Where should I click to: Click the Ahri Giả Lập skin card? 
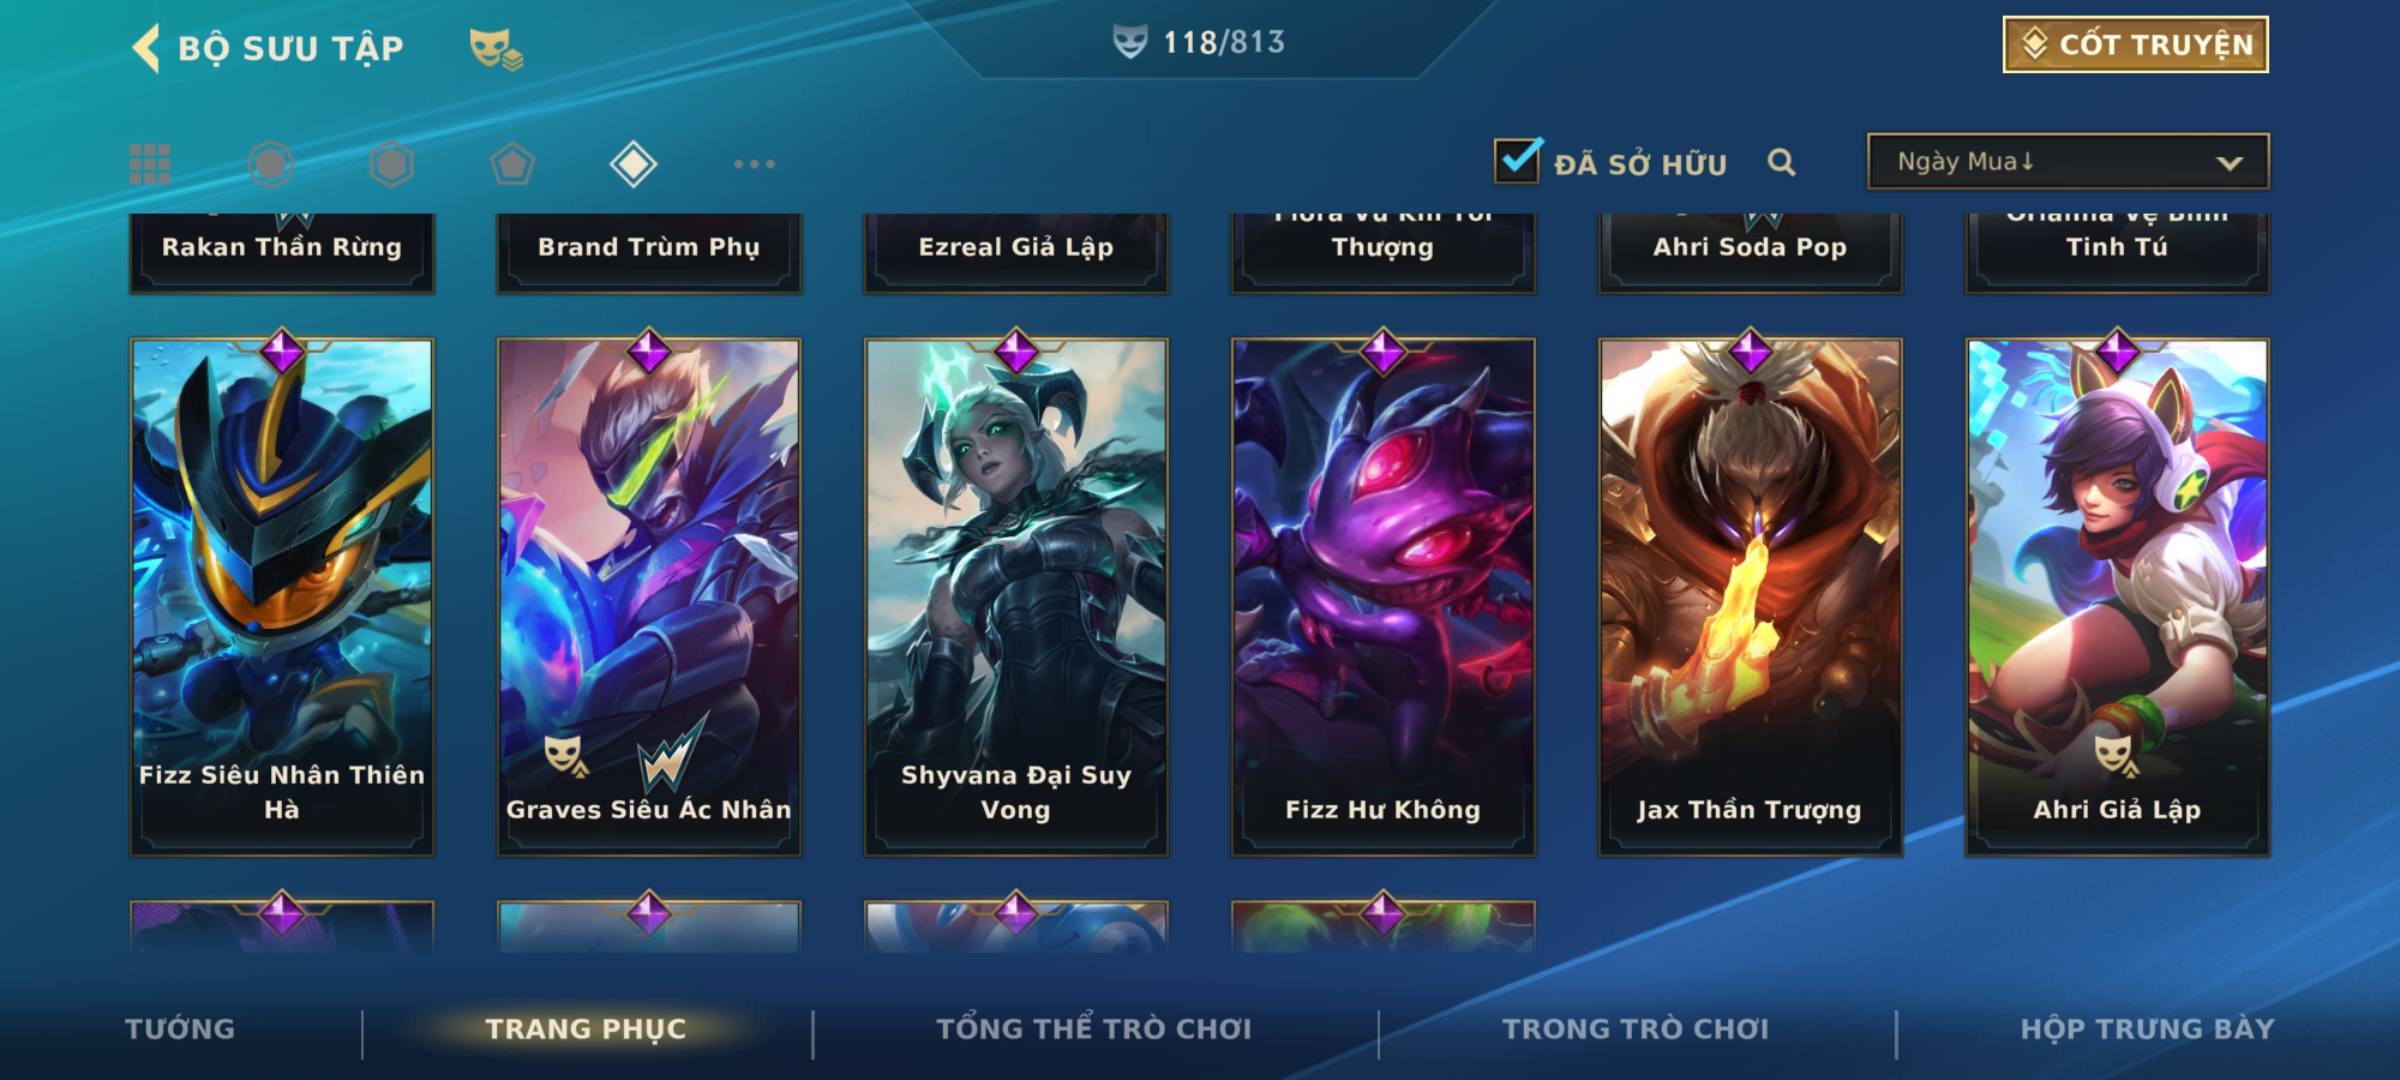[2117, 597]
